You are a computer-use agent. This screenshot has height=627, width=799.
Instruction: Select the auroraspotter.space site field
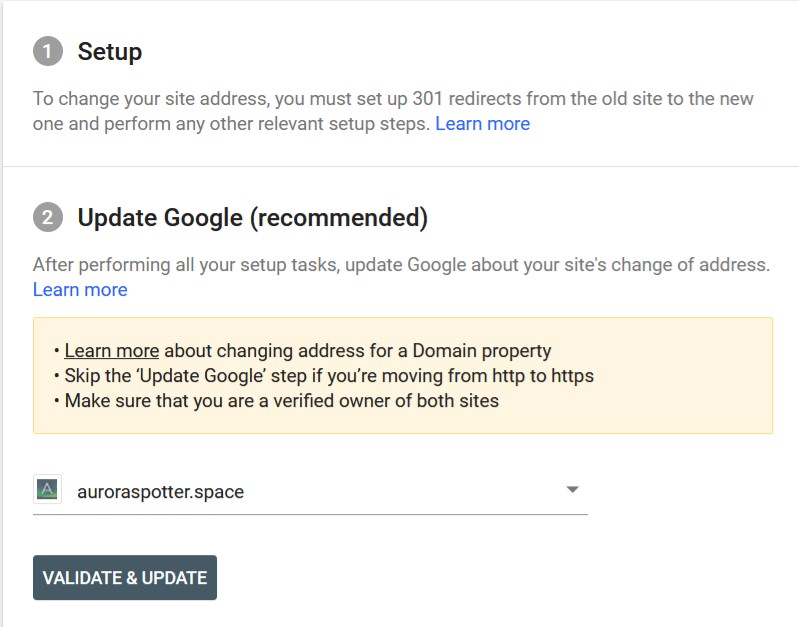300,491
